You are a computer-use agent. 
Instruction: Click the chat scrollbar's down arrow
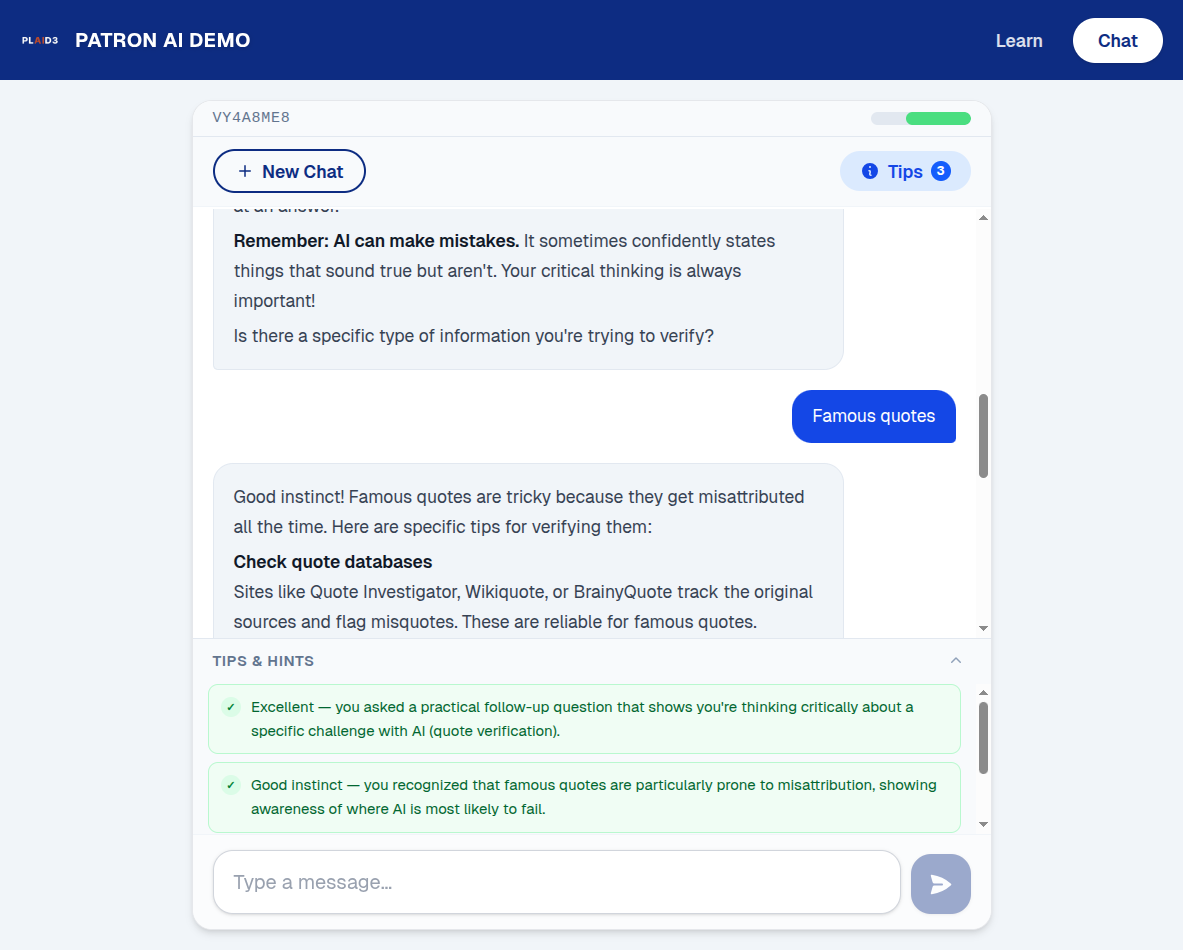click(x=983, y=627)
